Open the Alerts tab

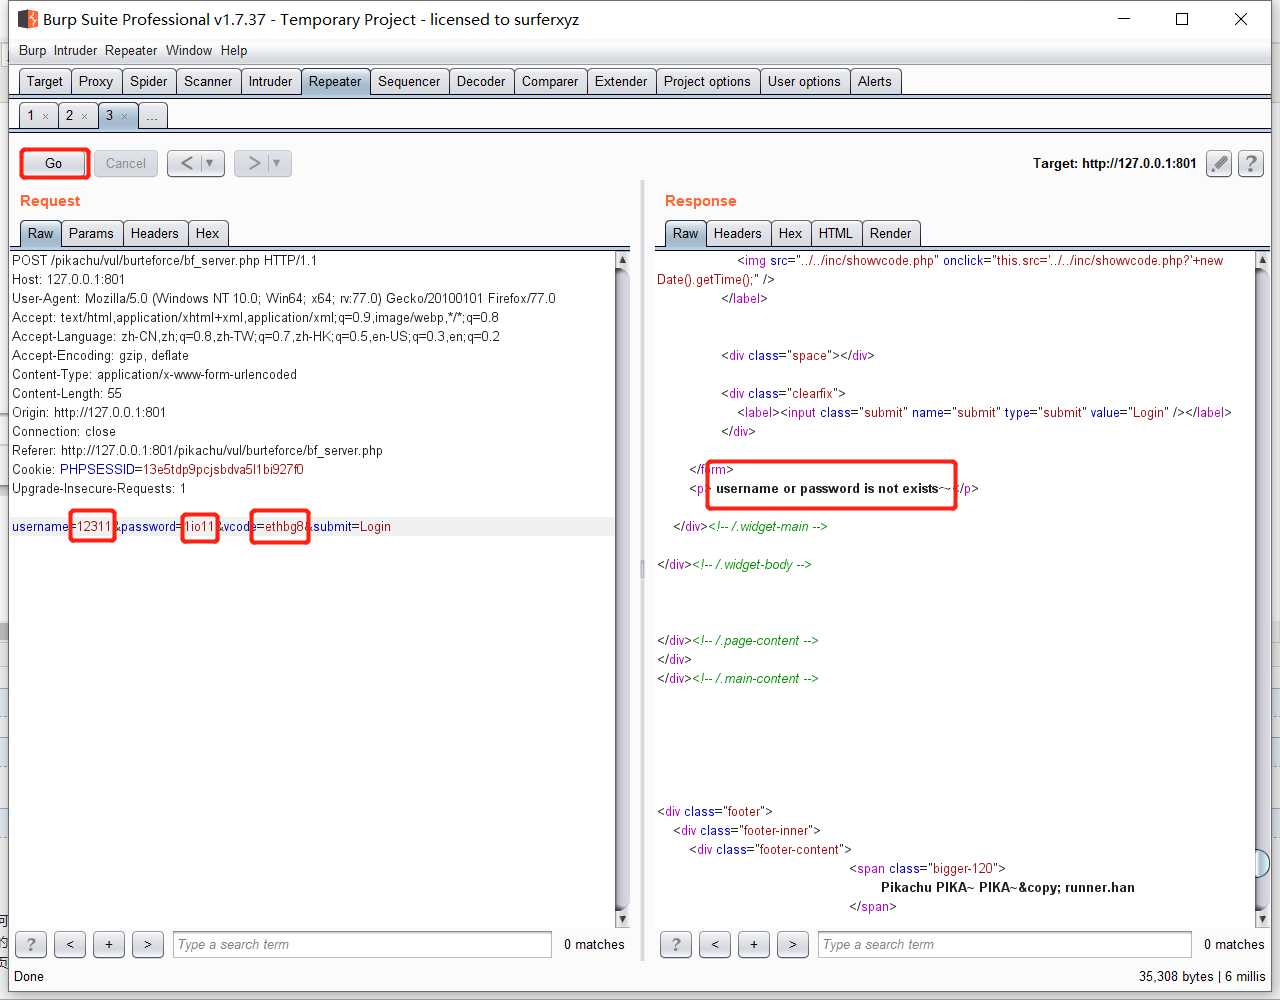point(875,81)
